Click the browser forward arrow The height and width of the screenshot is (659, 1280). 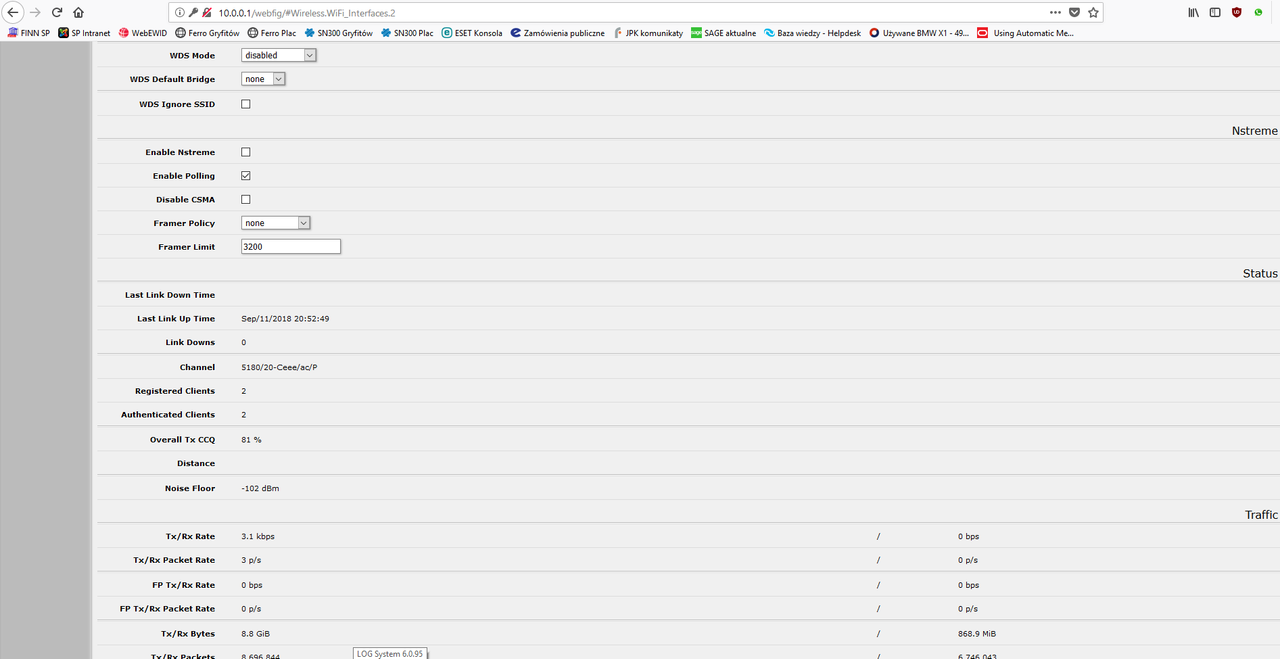click(35, 12)
